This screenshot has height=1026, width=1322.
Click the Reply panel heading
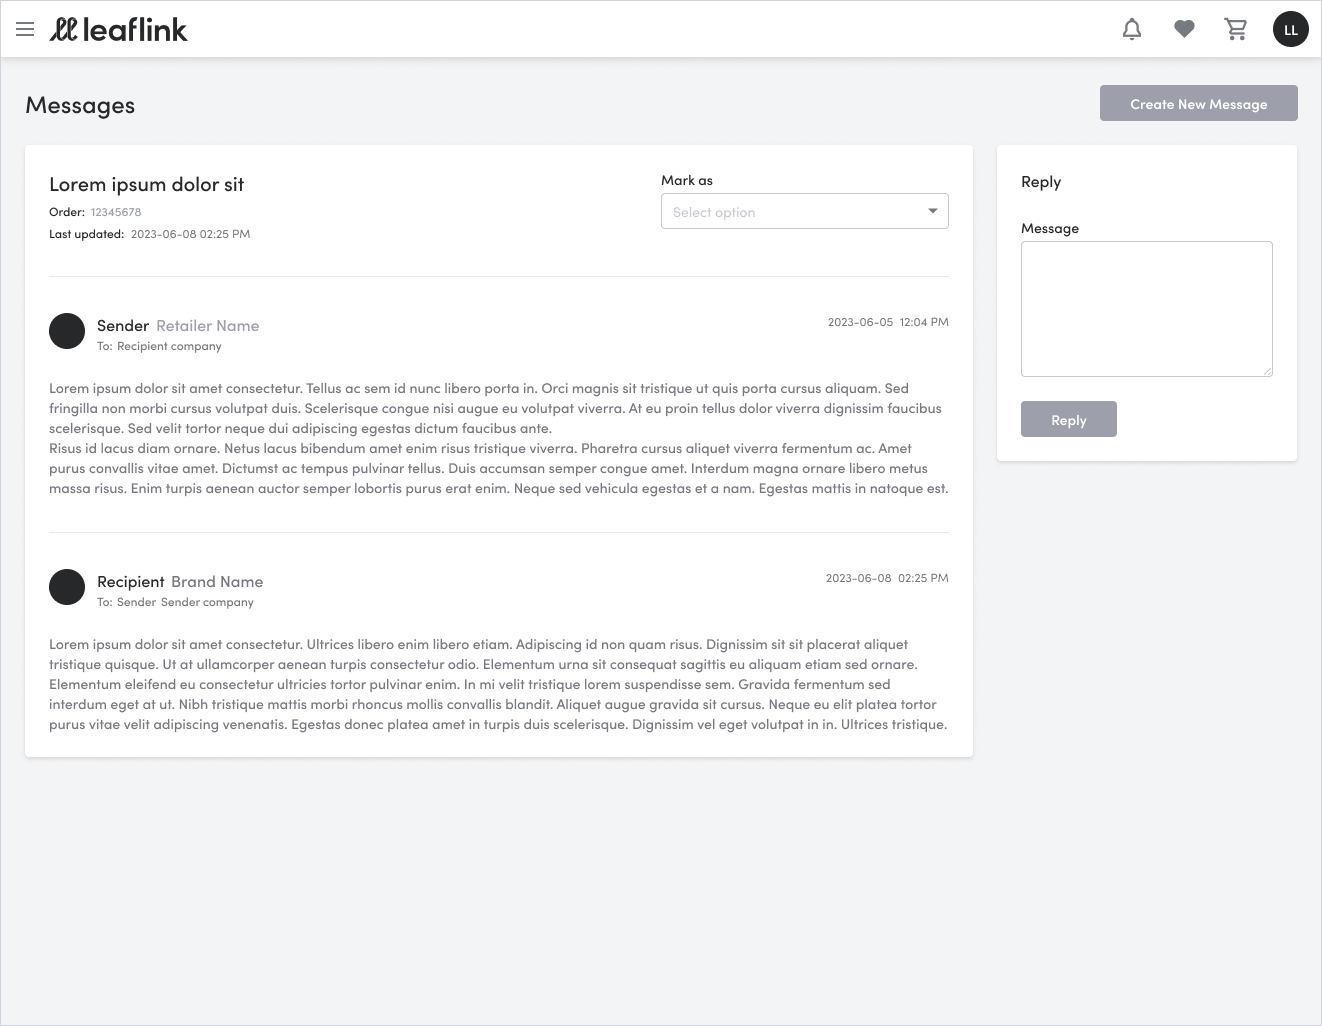[1041, 182]
